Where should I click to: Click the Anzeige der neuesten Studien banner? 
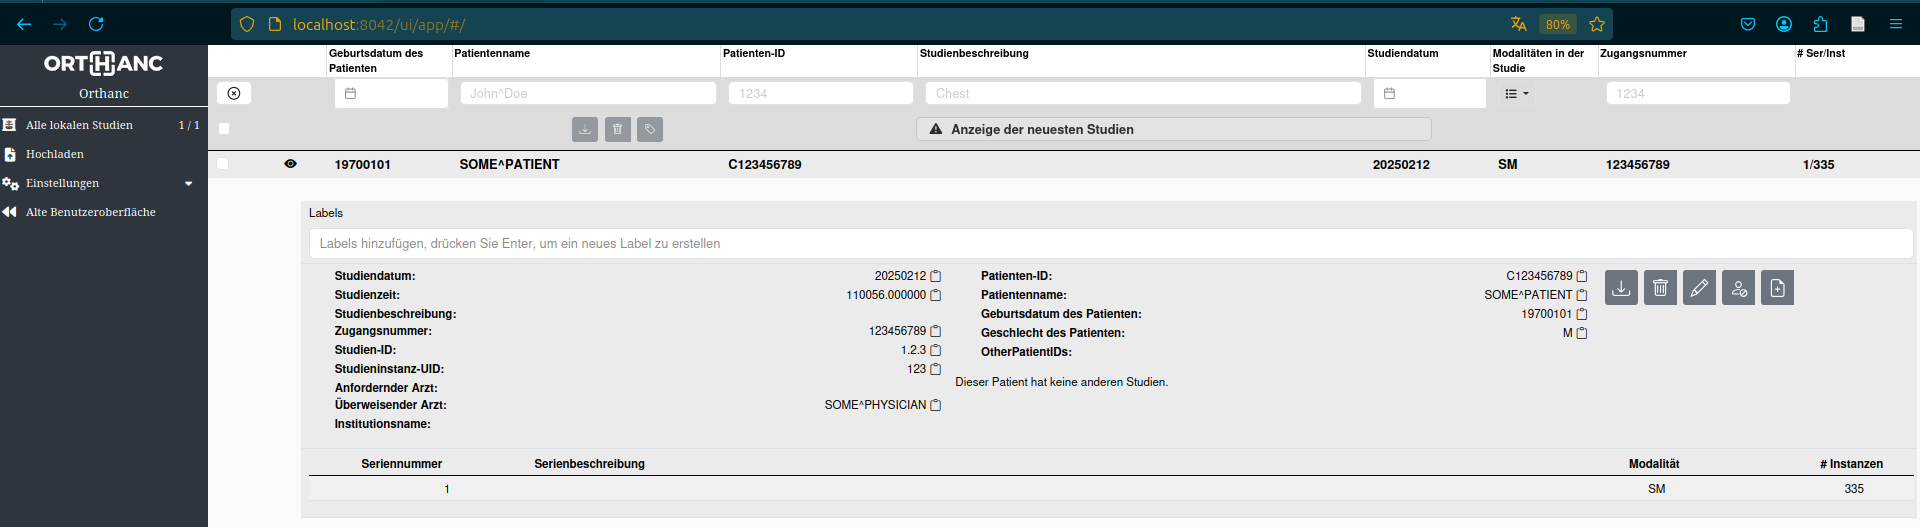point(1173,129)
